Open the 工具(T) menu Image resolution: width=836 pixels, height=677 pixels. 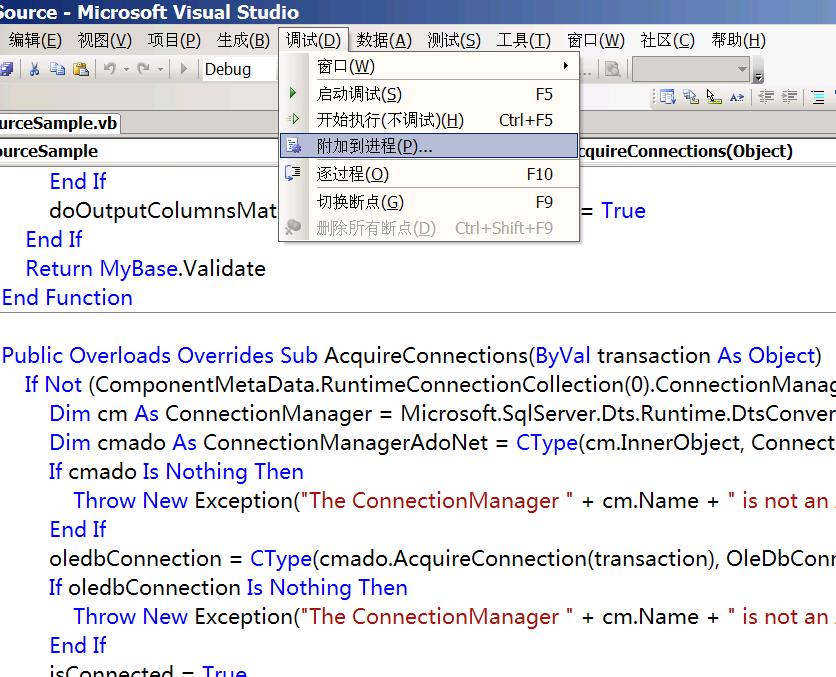(x=524, y=40)
